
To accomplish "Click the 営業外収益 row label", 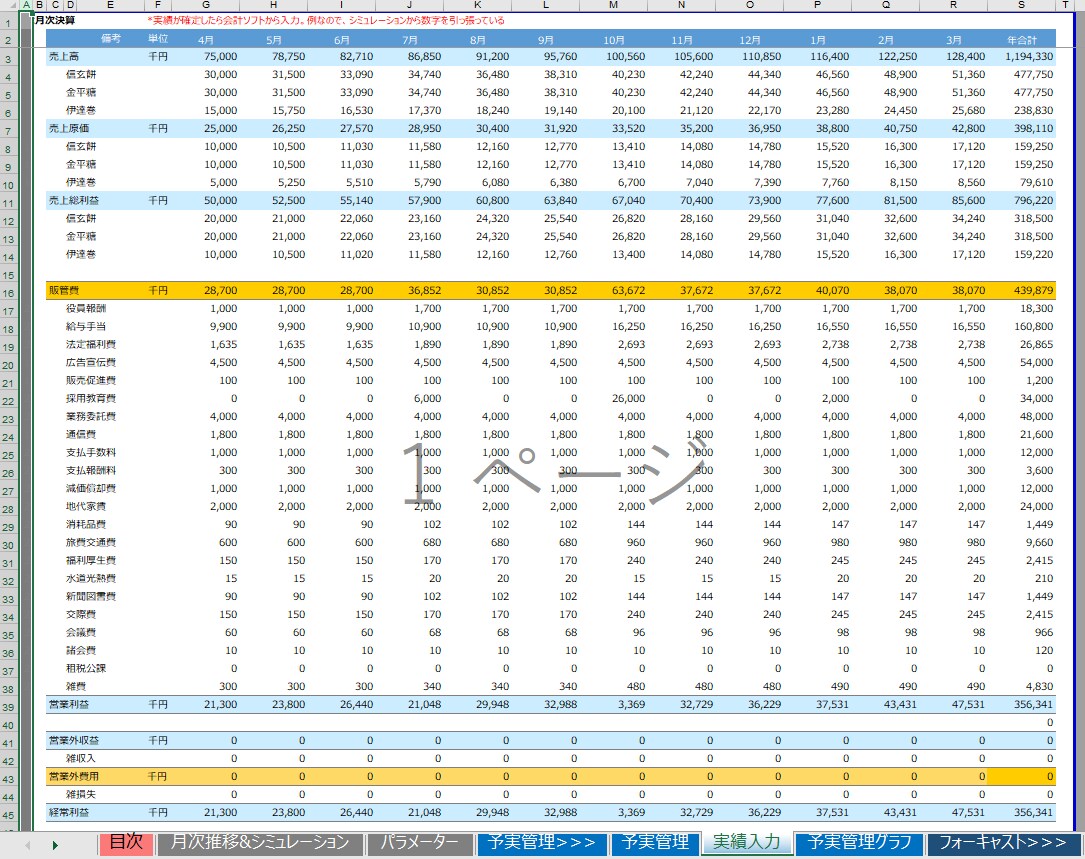I will [x=73, y=741].
